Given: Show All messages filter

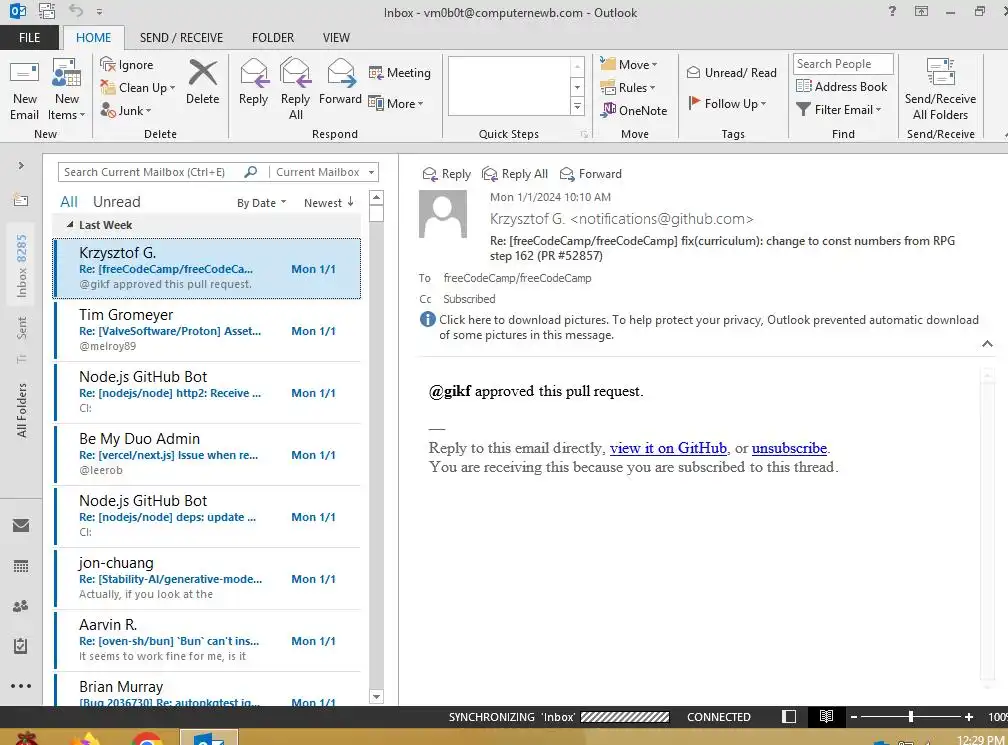Looking at the screenshot, I should pyautogui.click(x=69, y=202).
